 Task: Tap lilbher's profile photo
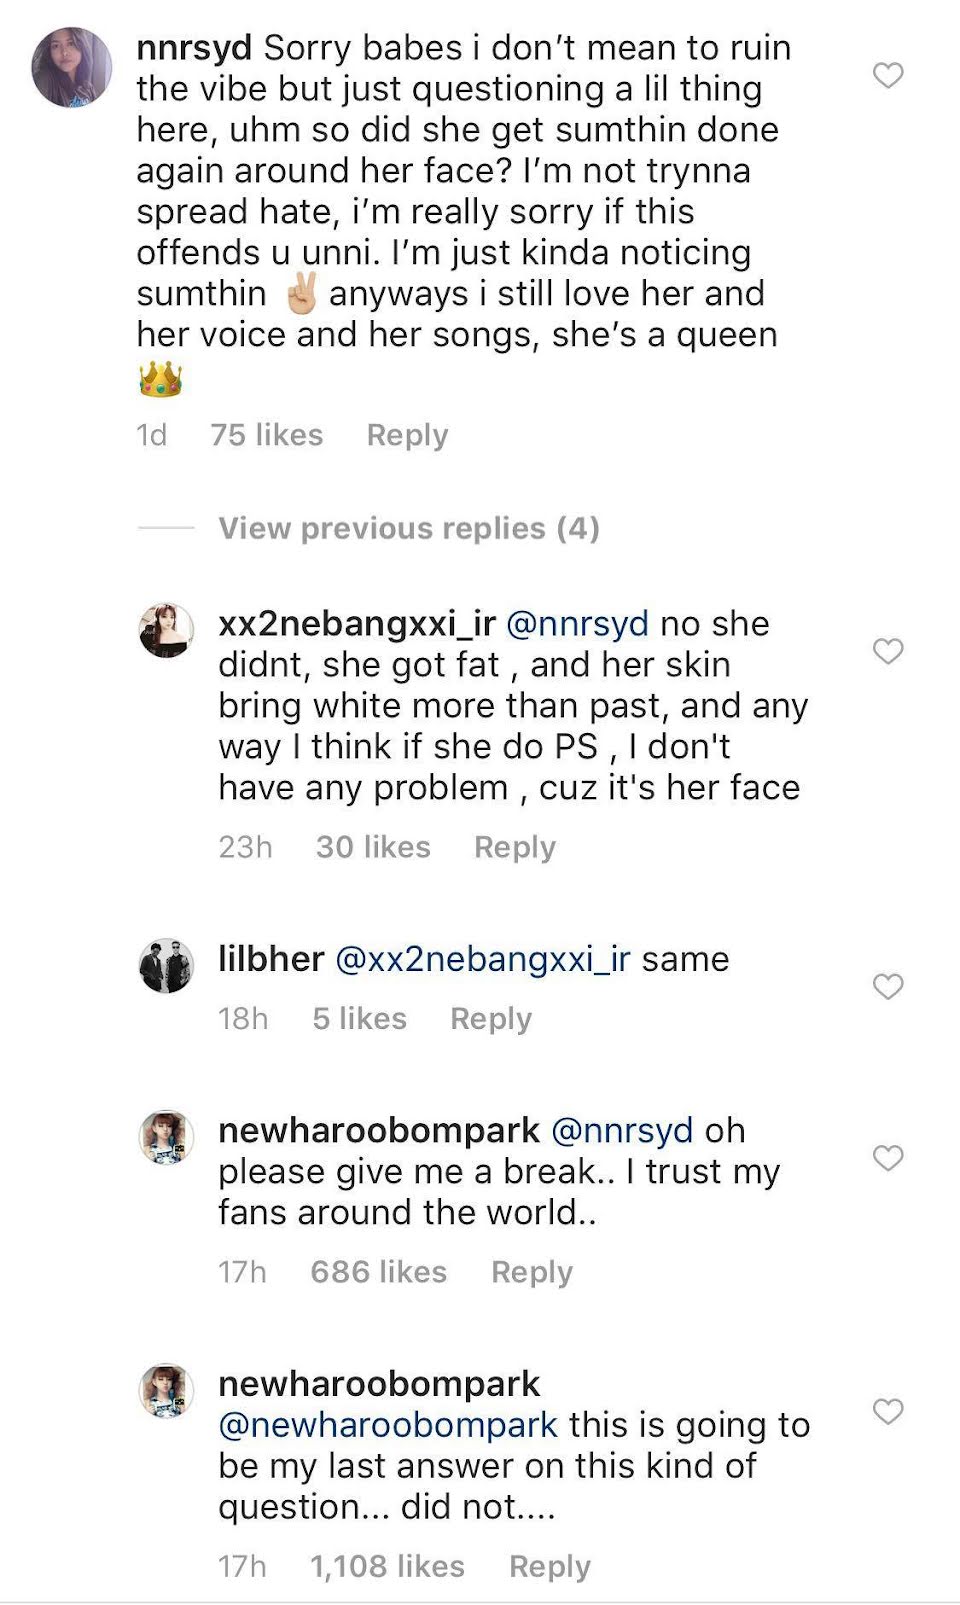click(x=166, y=966)
